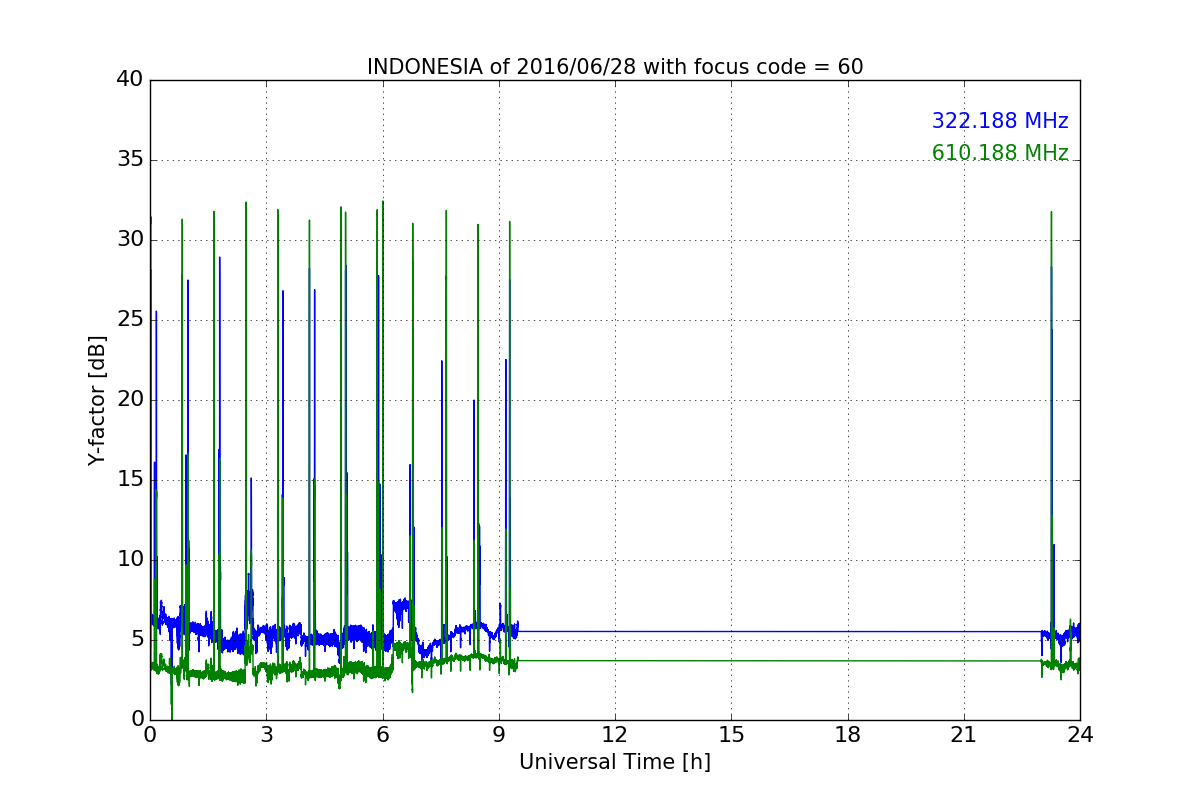Click x-axis tick label 21

964,735
